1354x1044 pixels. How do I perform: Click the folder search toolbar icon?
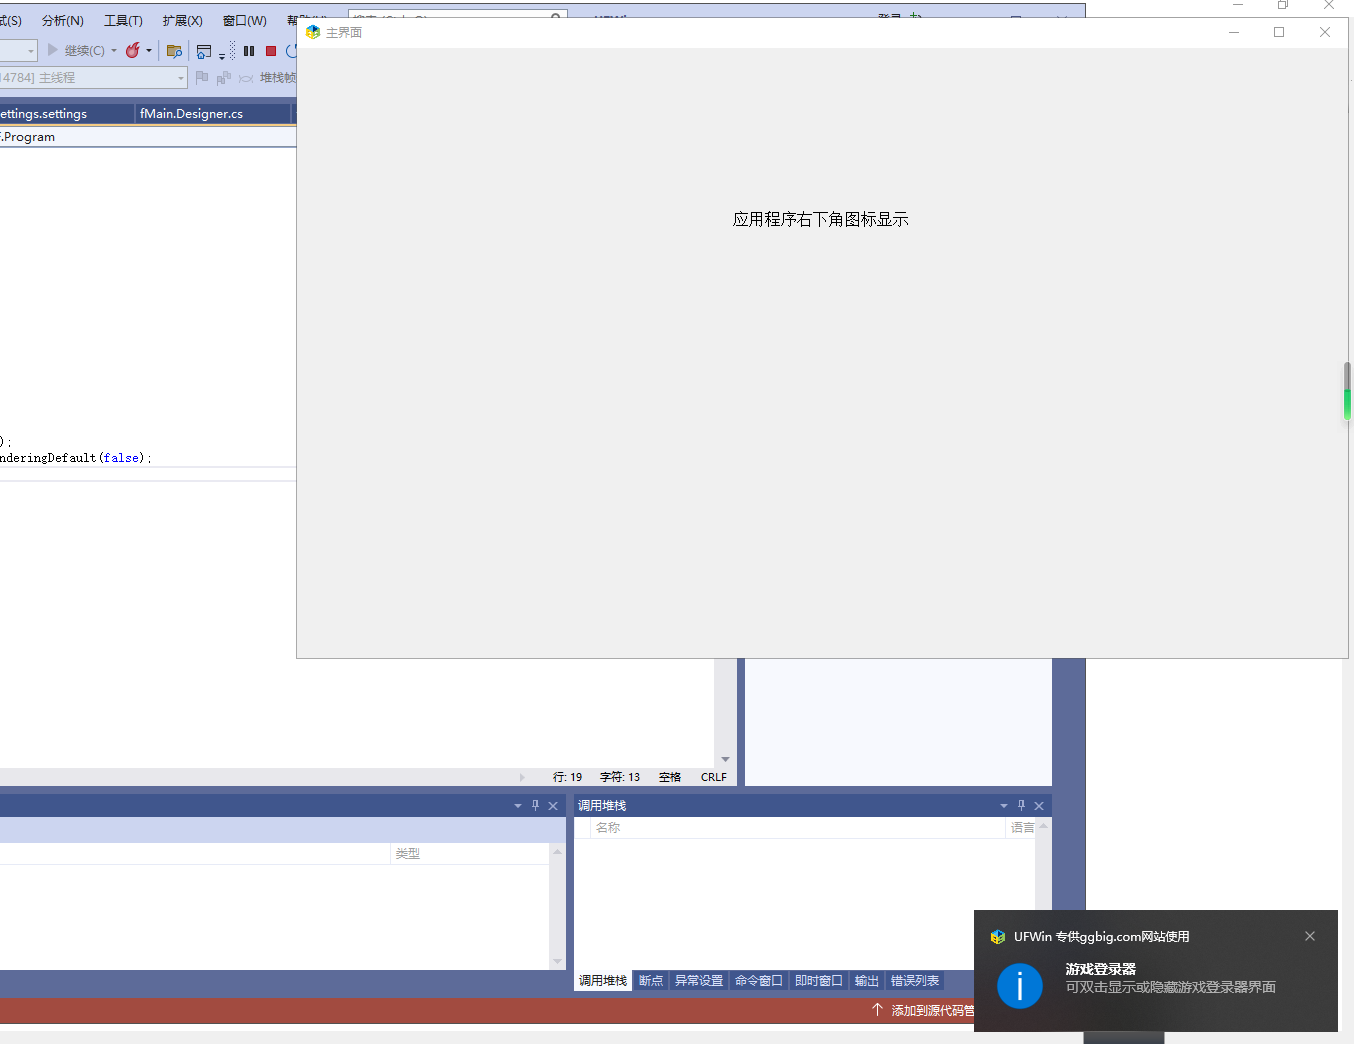[x=174, y=50]
